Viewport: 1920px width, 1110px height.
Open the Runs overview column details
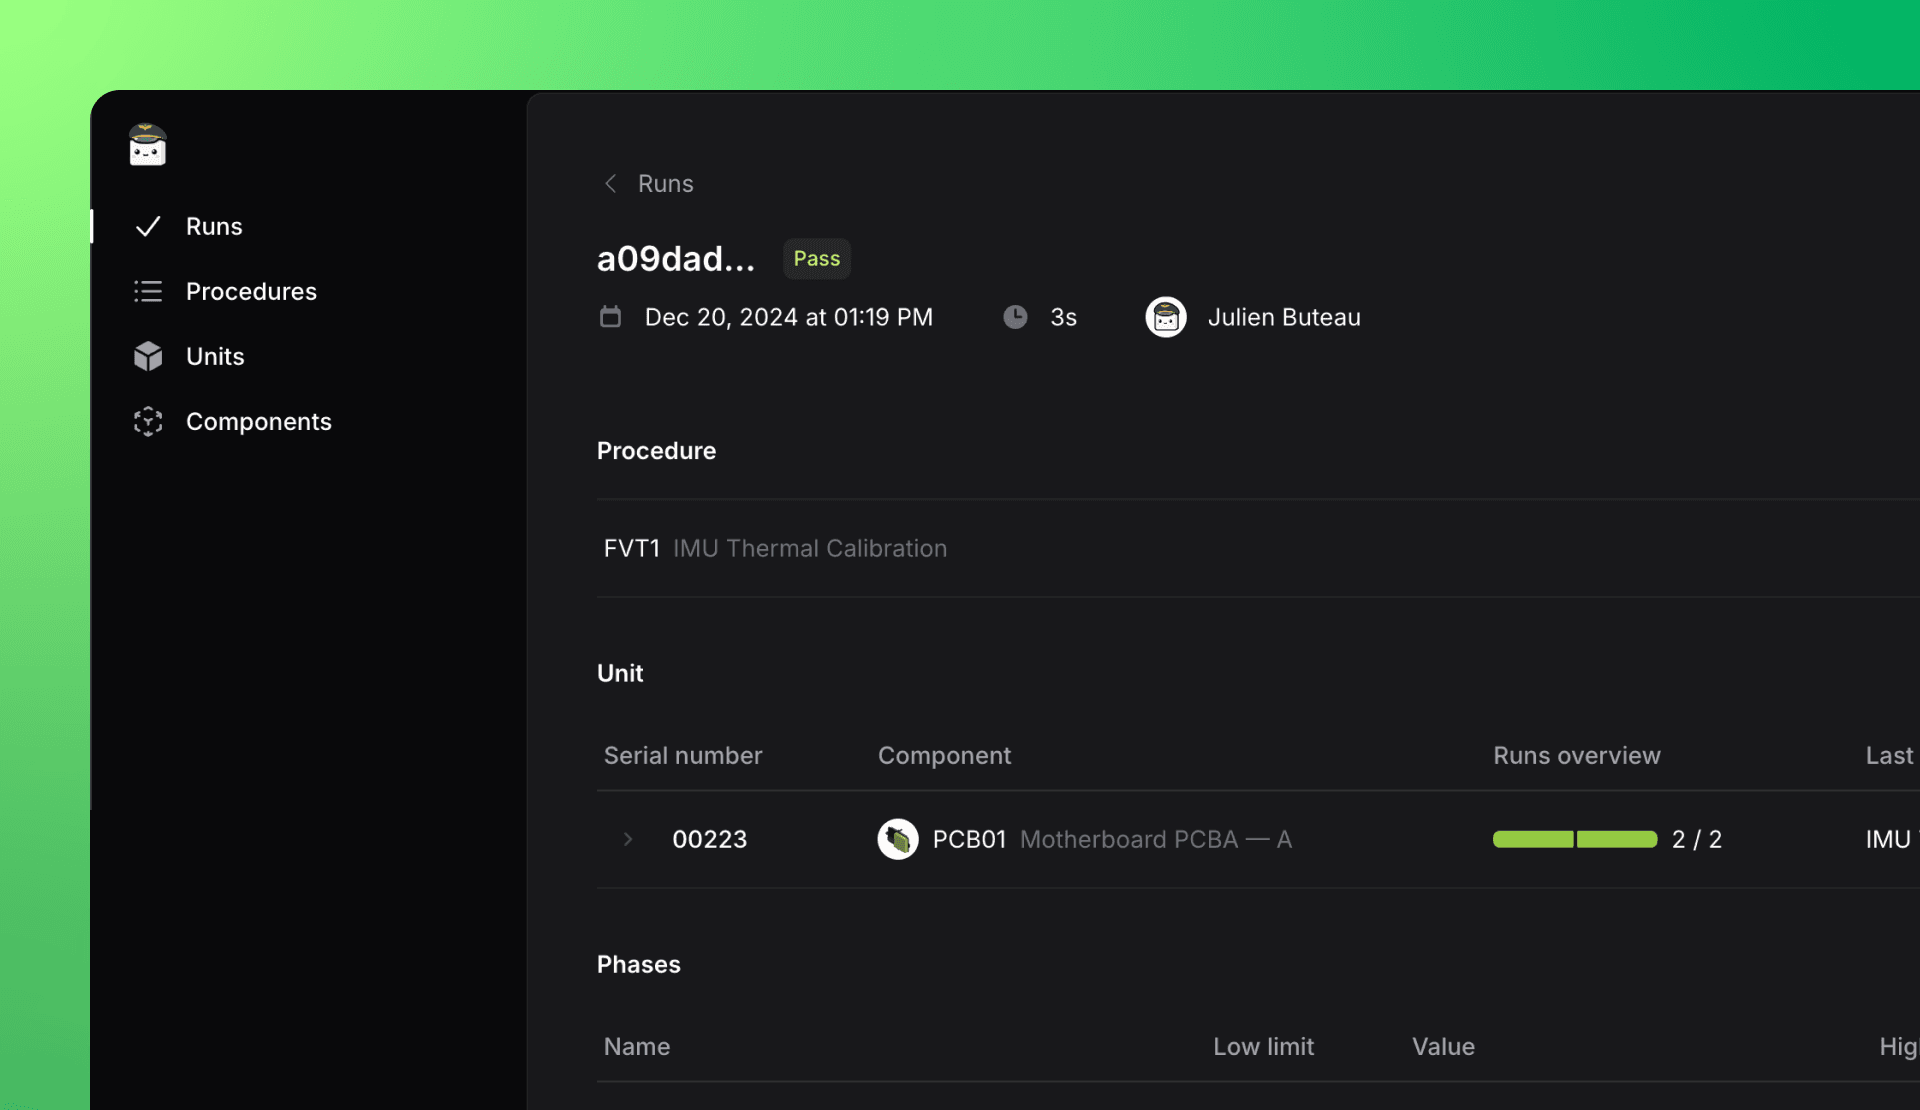(1577, 755)
